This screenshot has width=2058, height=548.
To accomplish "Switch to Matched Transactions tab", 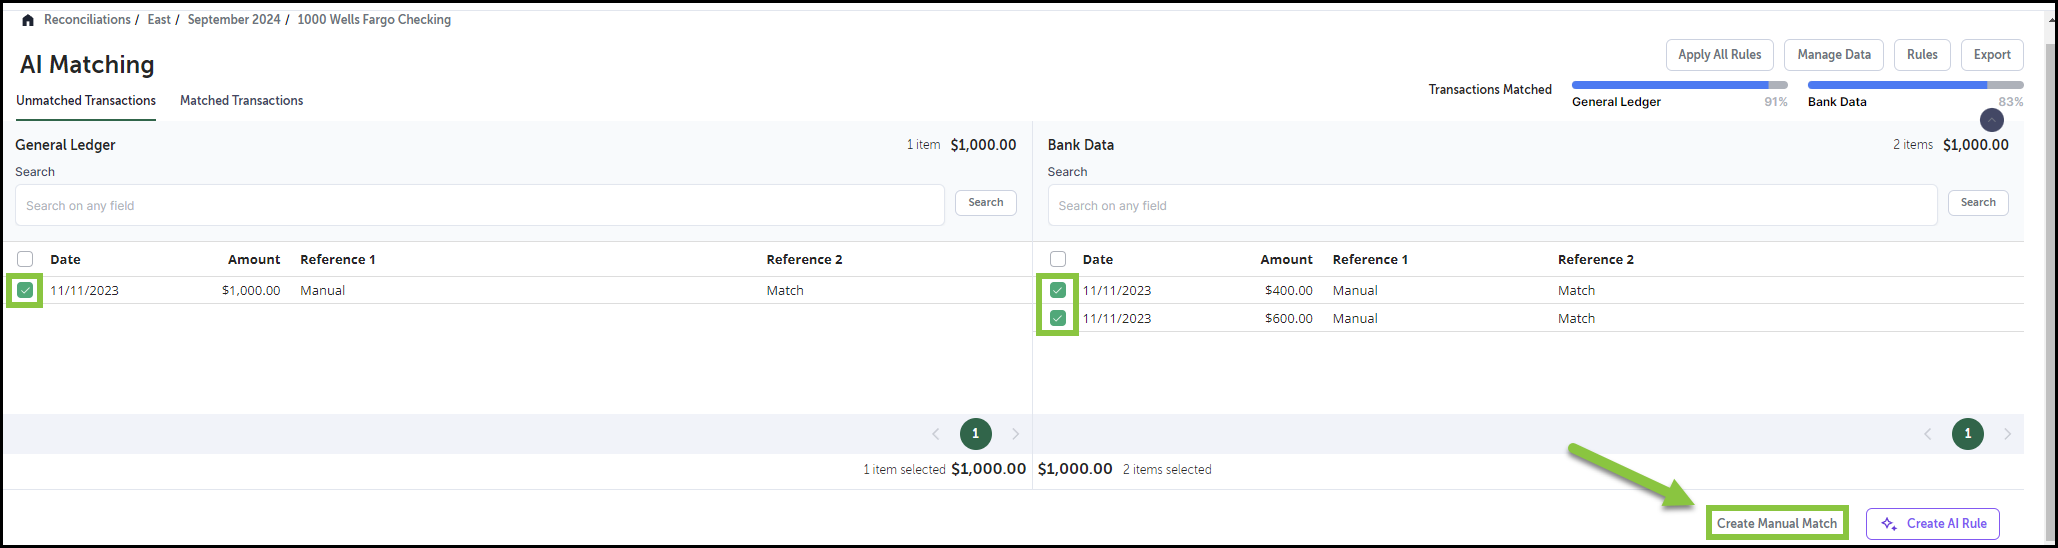I will click(x=241, y=101).
